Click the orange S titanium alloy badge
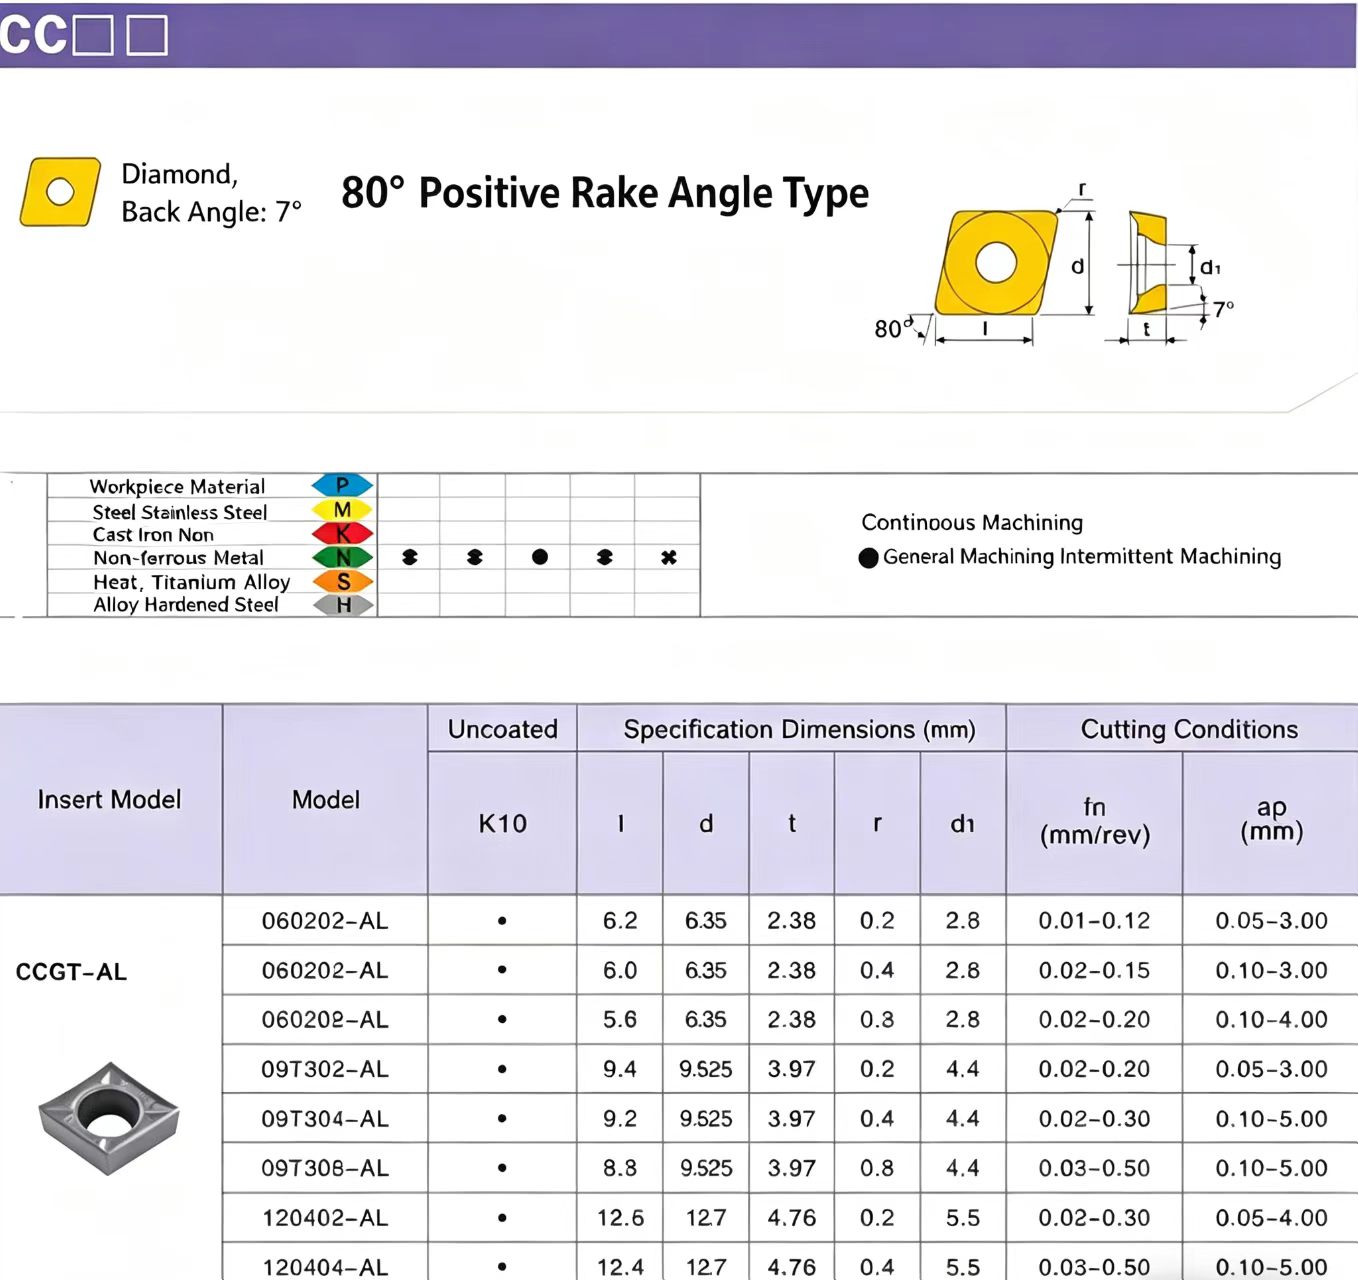The width and height of the screenshot is (1358, 1280). [342, 581]
